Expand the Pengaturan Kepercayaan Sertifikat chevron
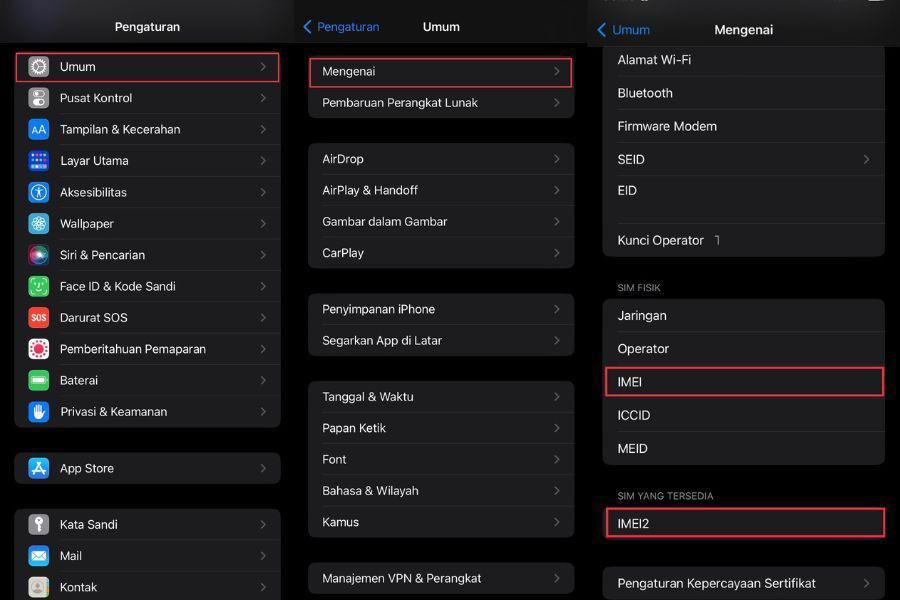 tap(866, 583)
